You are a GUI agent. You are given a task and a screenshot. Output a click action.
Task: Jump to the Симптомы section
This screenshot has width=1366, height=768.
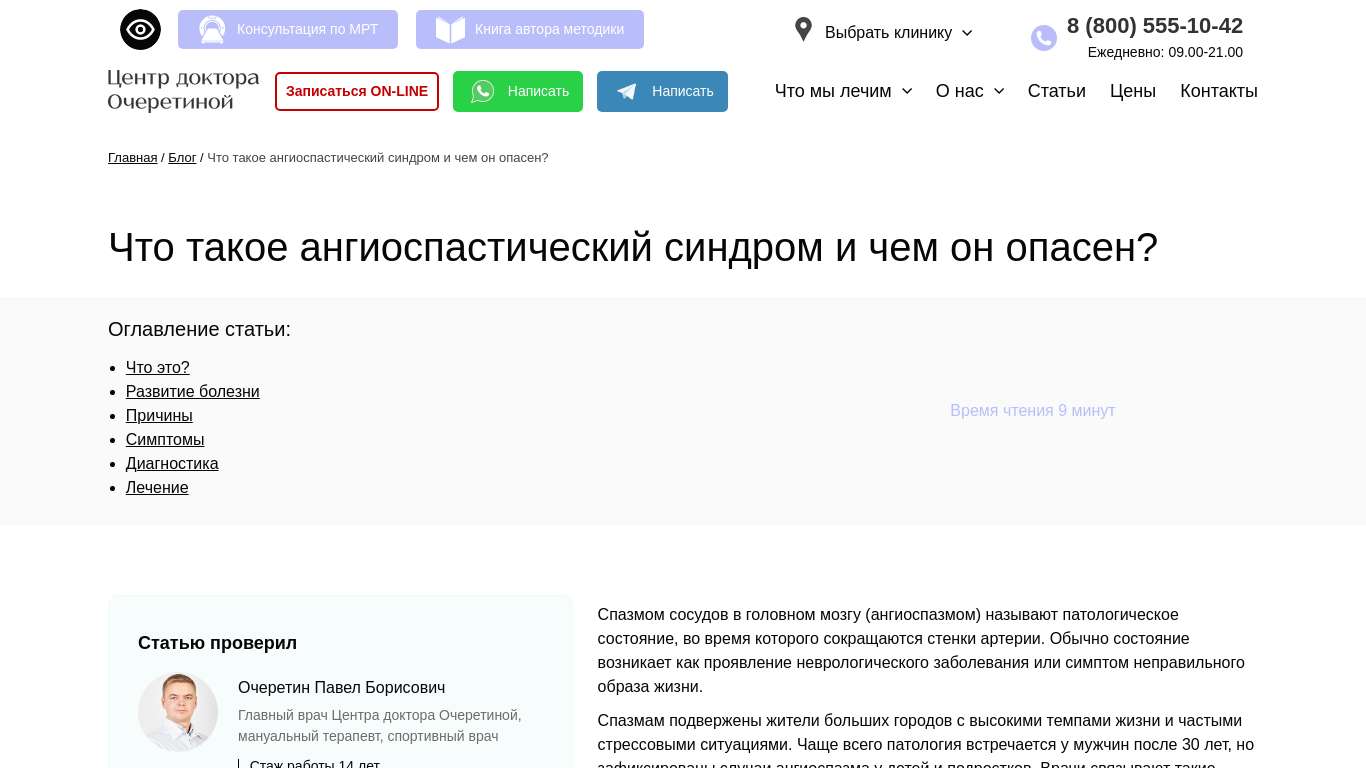click(165, 440)
